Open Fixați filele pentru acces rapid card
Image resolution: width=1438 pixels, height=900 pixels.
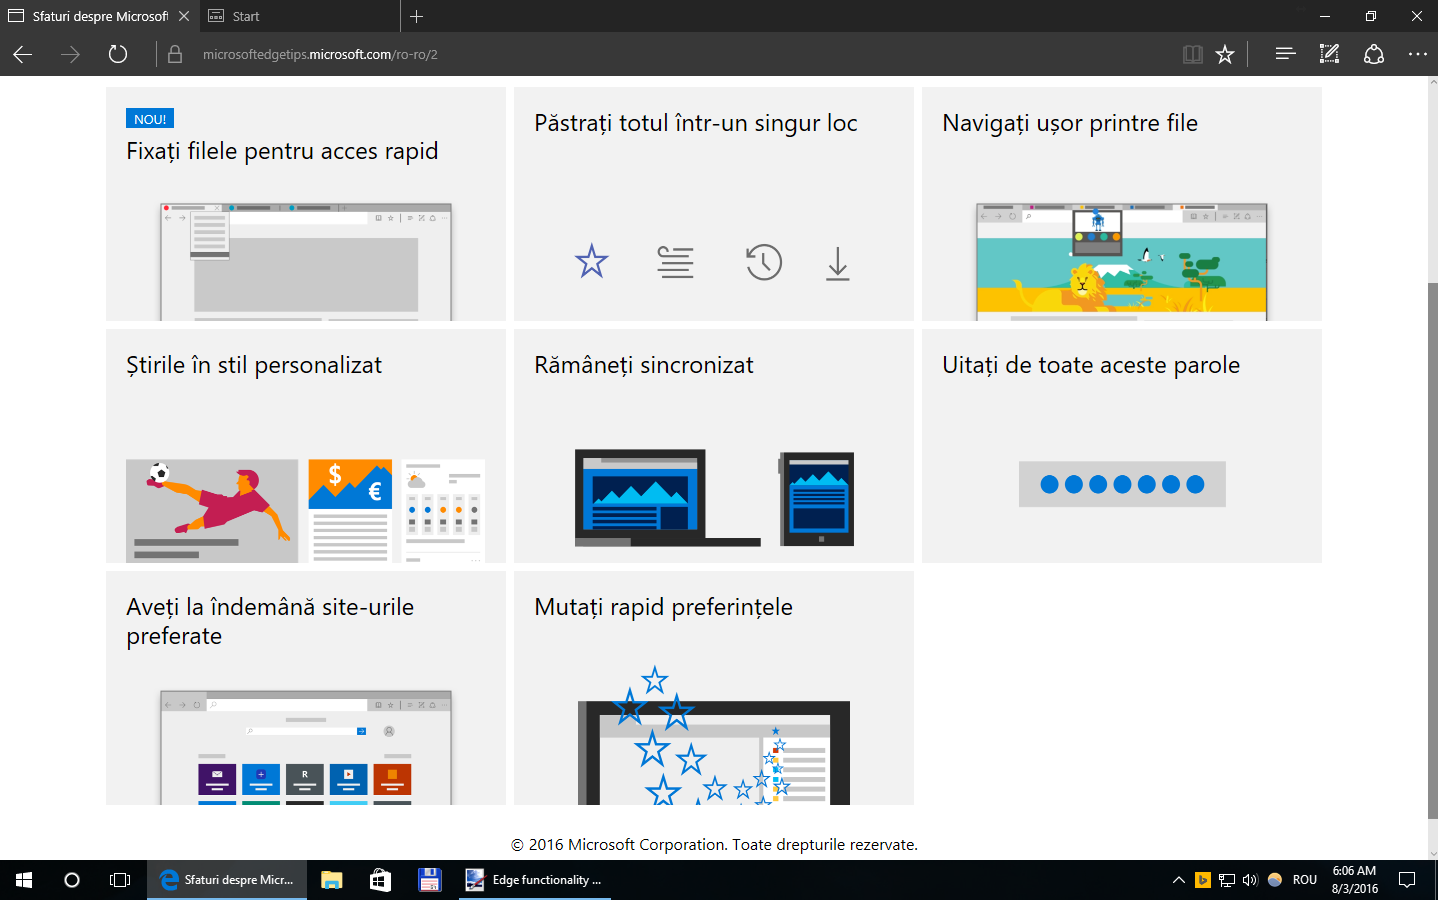pyautogui.click(x=306, y=204)
